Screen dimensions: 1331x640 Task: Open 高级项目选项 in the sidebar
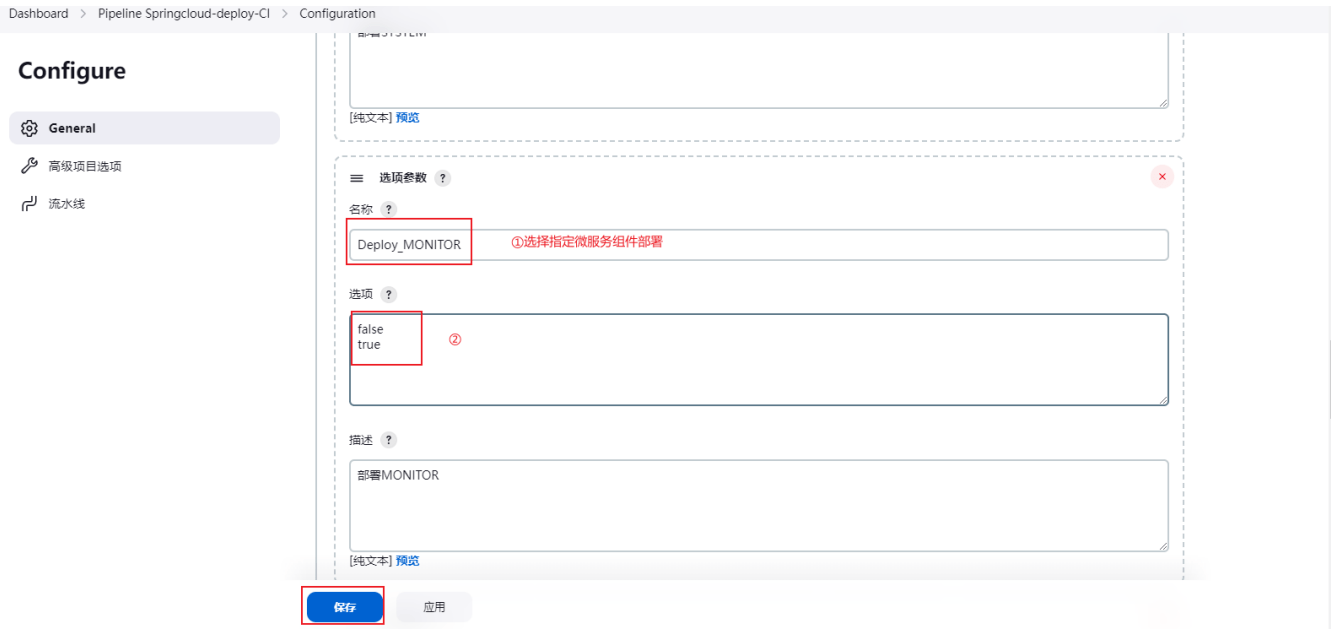click(85, 166)
